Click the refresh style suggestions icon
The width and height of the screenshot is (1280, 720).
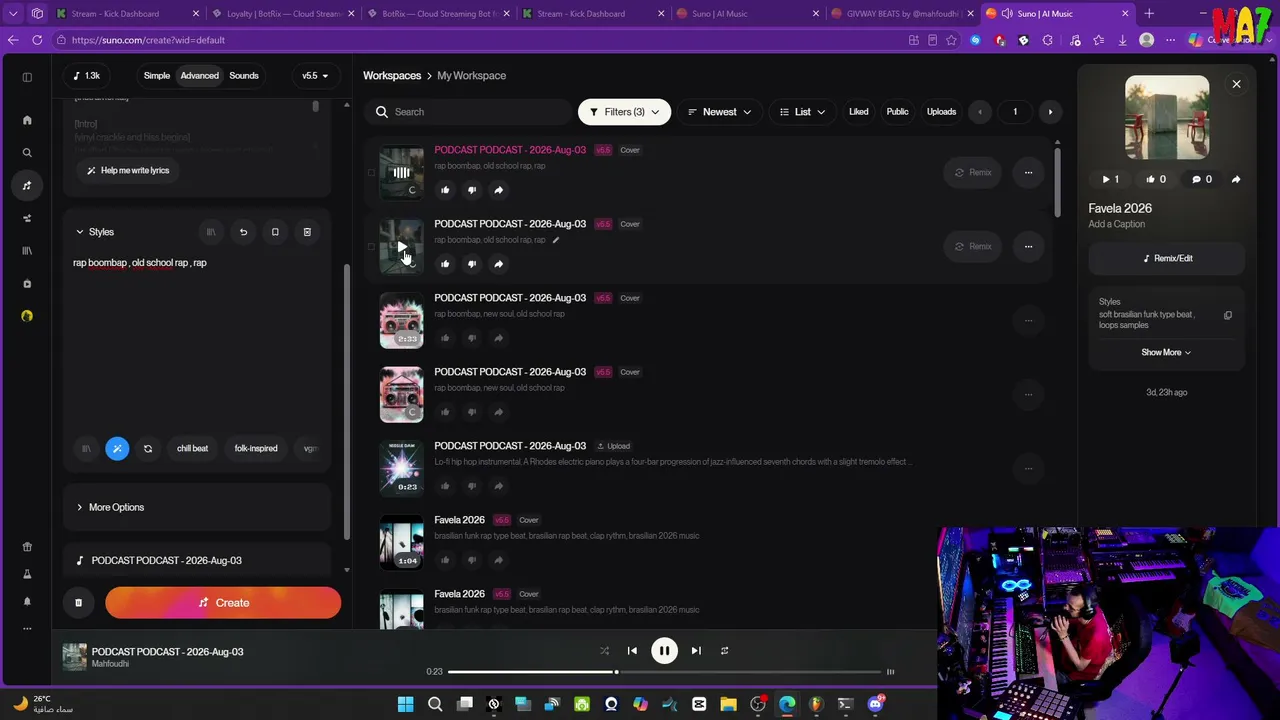pyautogui.click(x=148, y=449)
